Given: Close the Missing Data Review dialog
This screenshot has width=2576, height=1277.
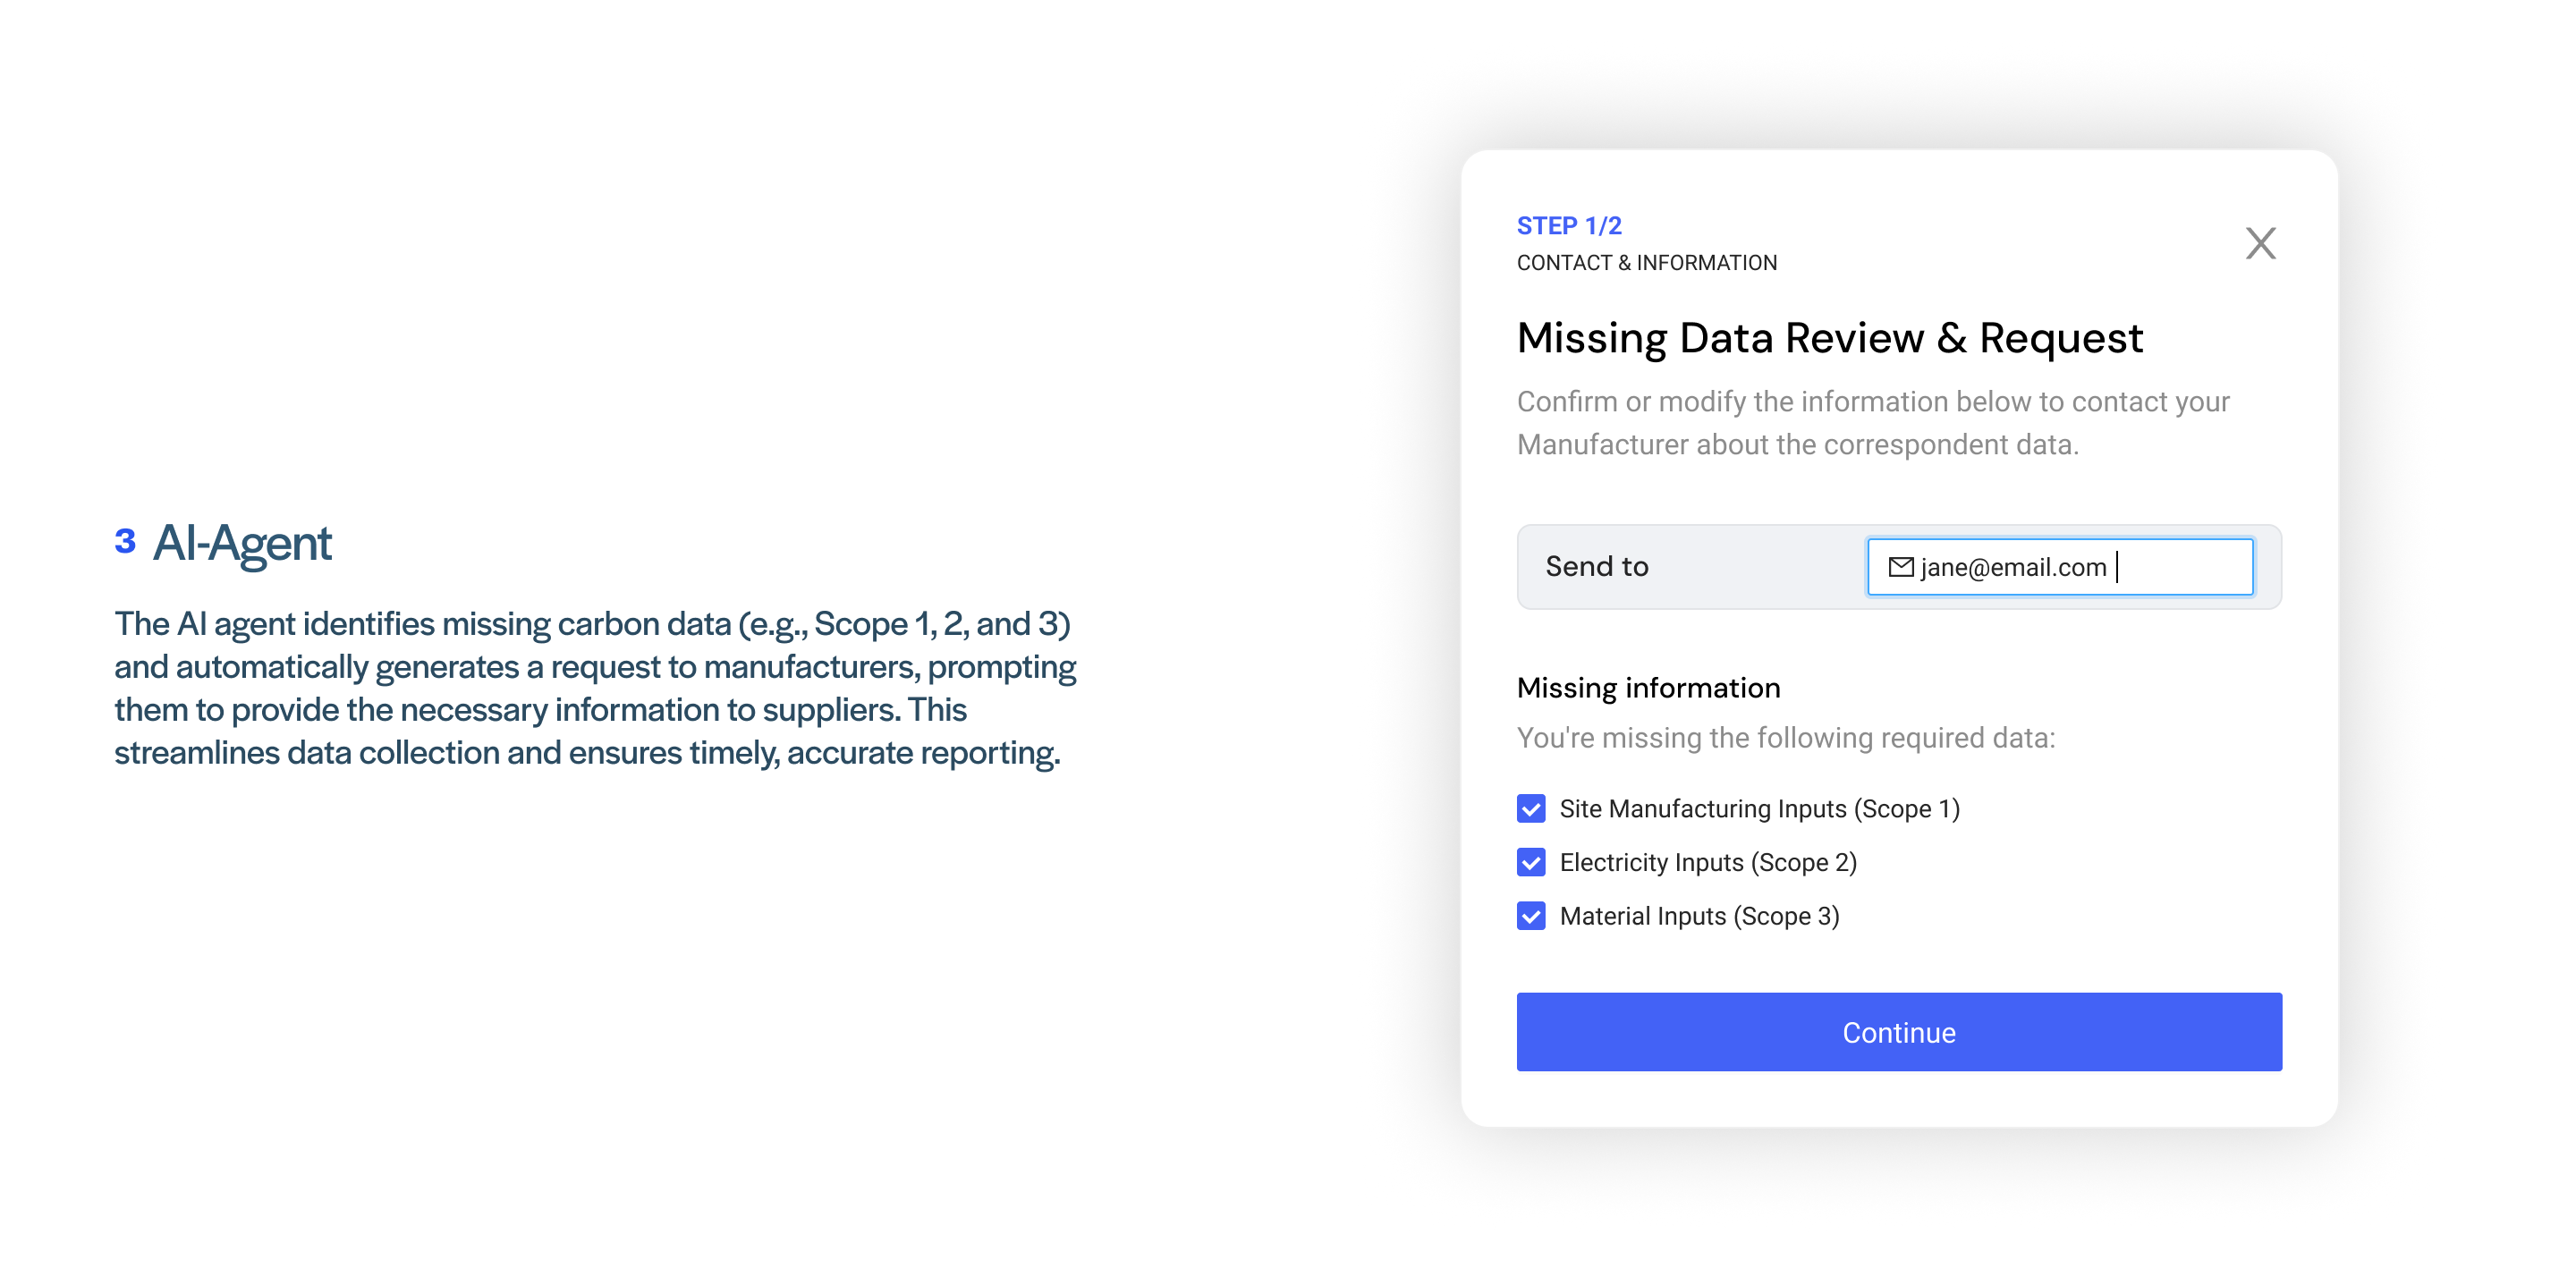Looking at the screenshot, I should [2260, 243].
